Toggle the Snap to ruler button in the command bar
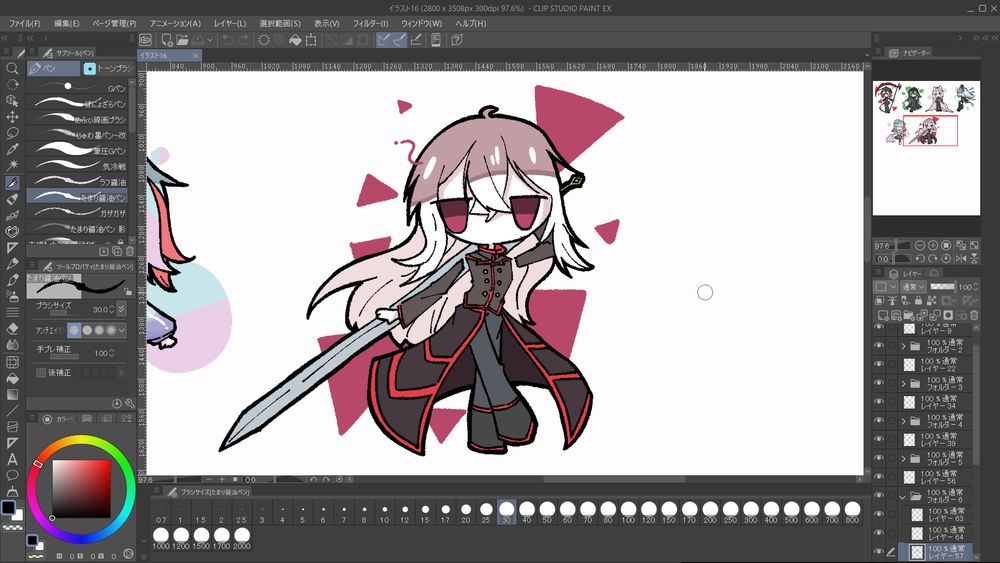The height and width of the screenshot is (563, 1000). point(383,40)
